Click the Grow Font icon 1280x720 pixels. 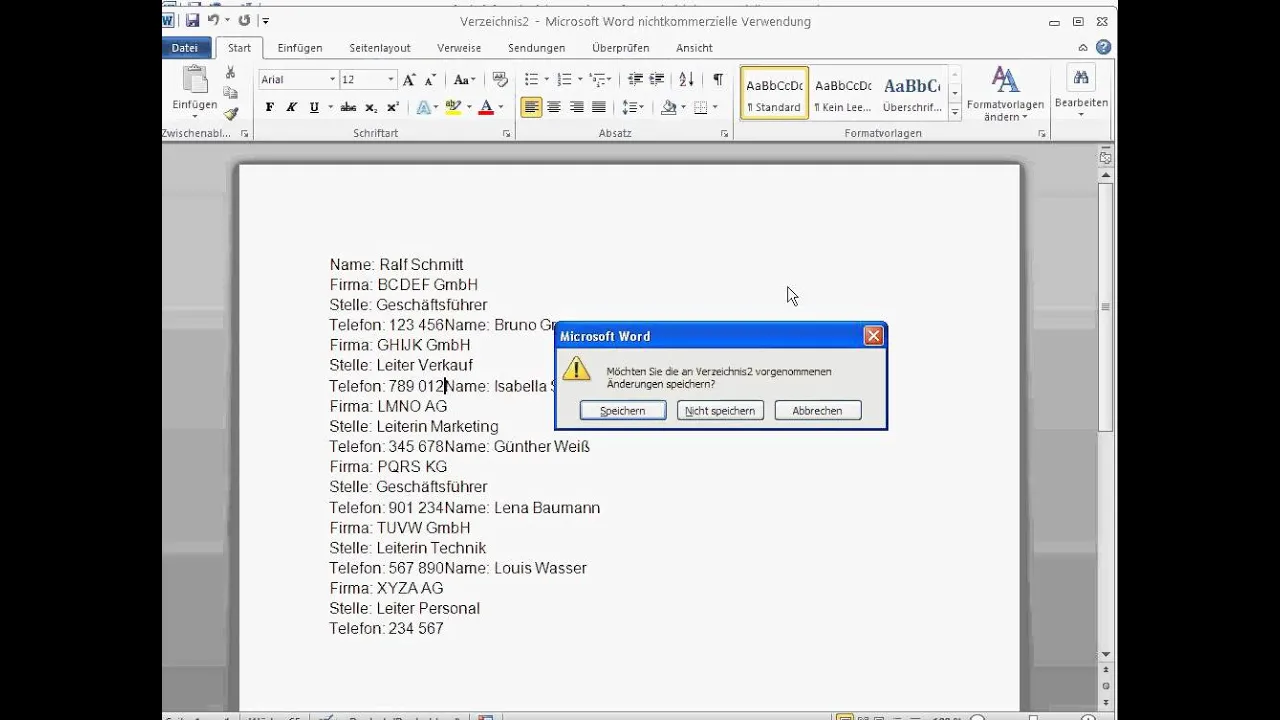pyautogui.click(x=409, y=79)
